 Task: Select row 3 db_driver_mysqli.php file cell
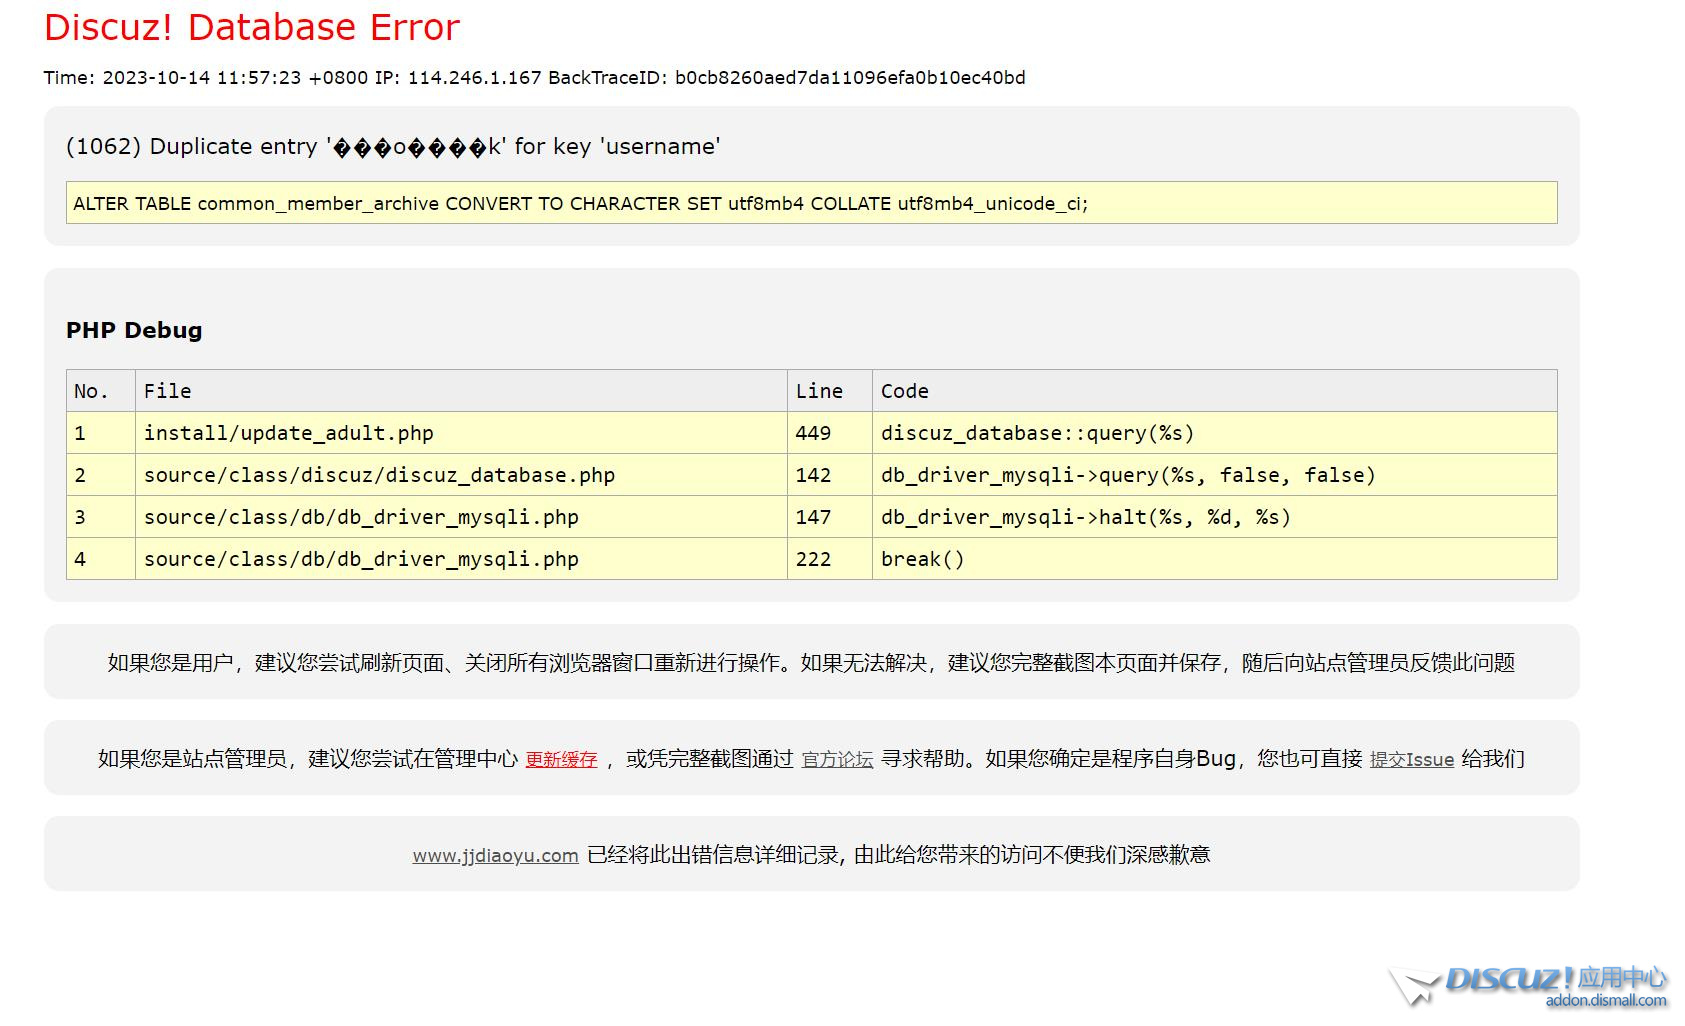click(461, 517)
